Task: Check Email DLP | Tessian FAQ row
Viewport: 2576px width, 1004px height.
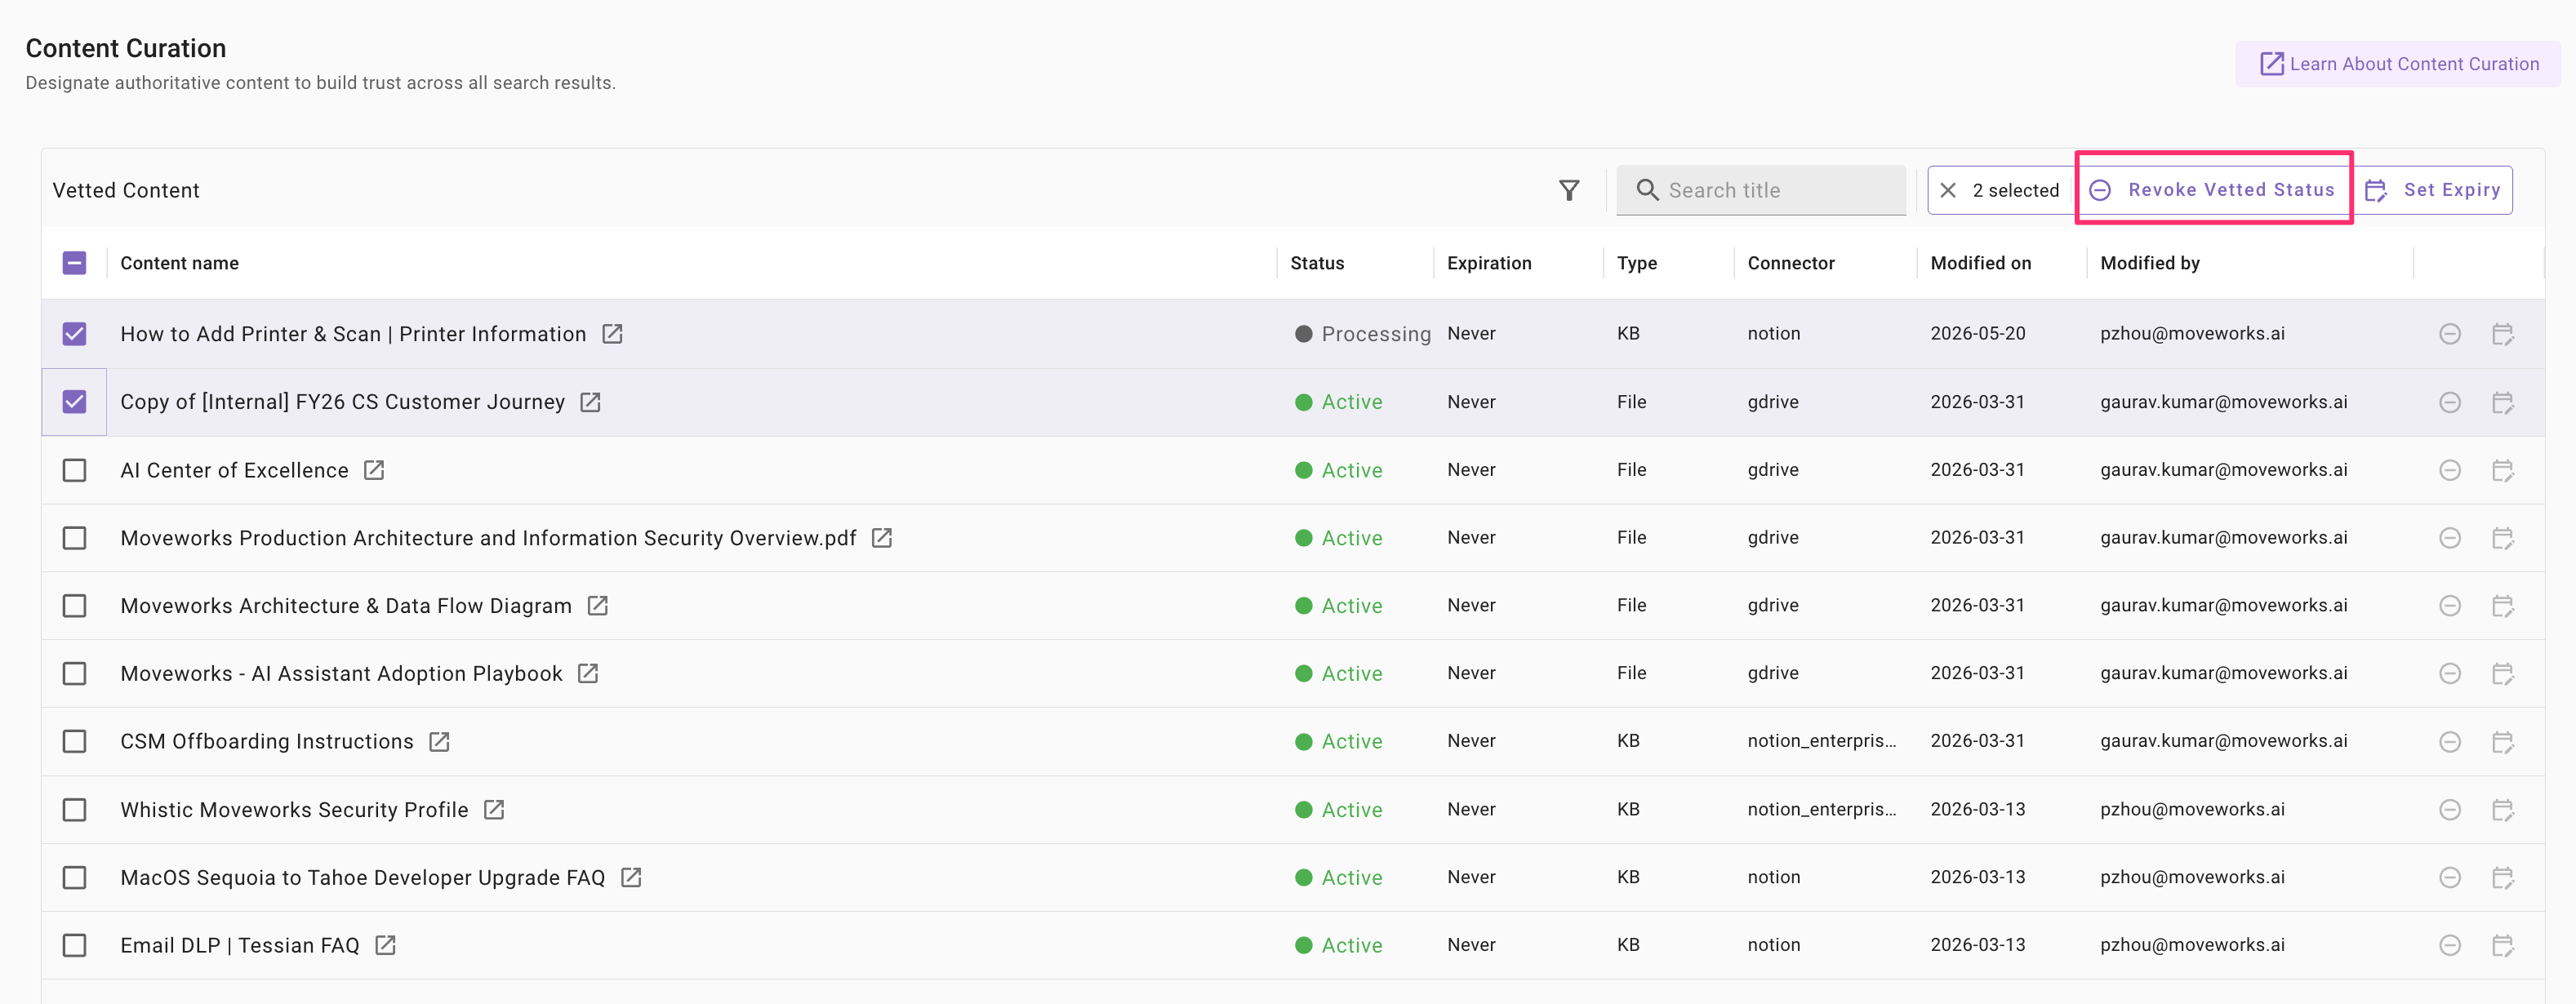Action: tap(74, 945)
